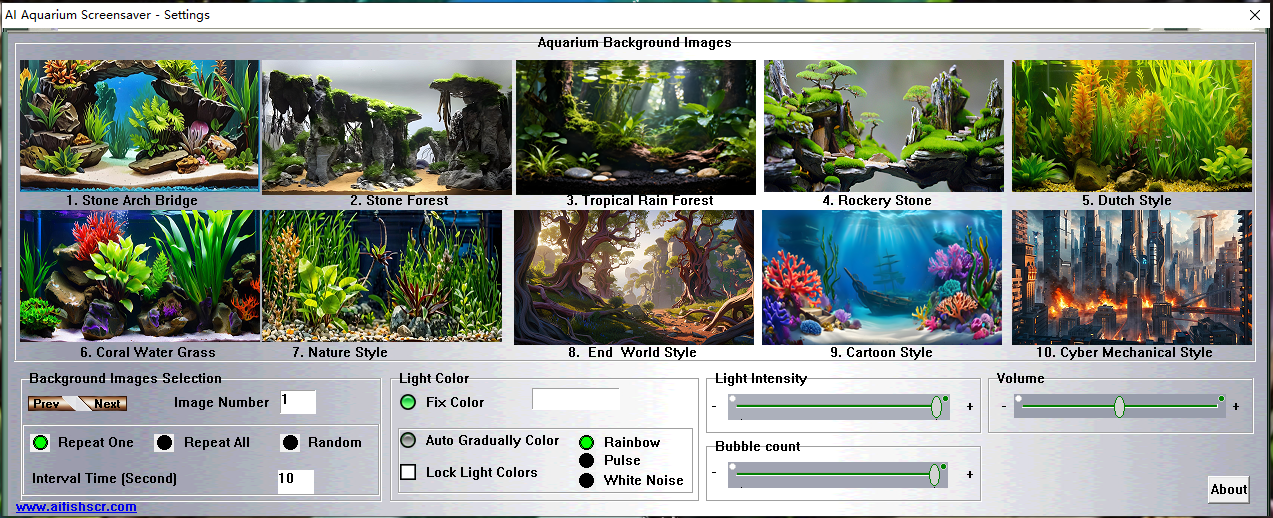Click the Next background button

click(105, 404)
